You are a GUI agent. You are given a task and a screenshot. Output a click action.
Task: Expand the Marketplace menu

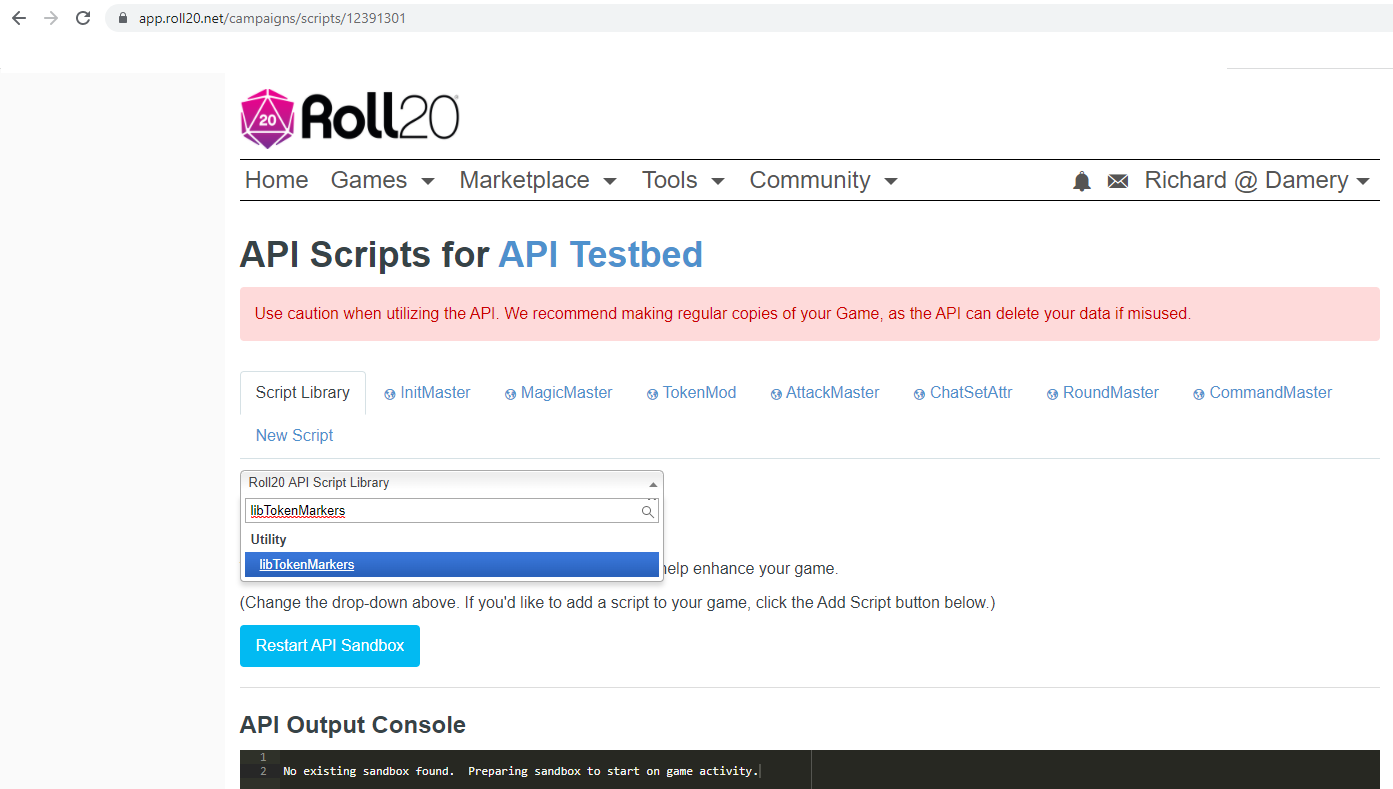coord(538,180)
